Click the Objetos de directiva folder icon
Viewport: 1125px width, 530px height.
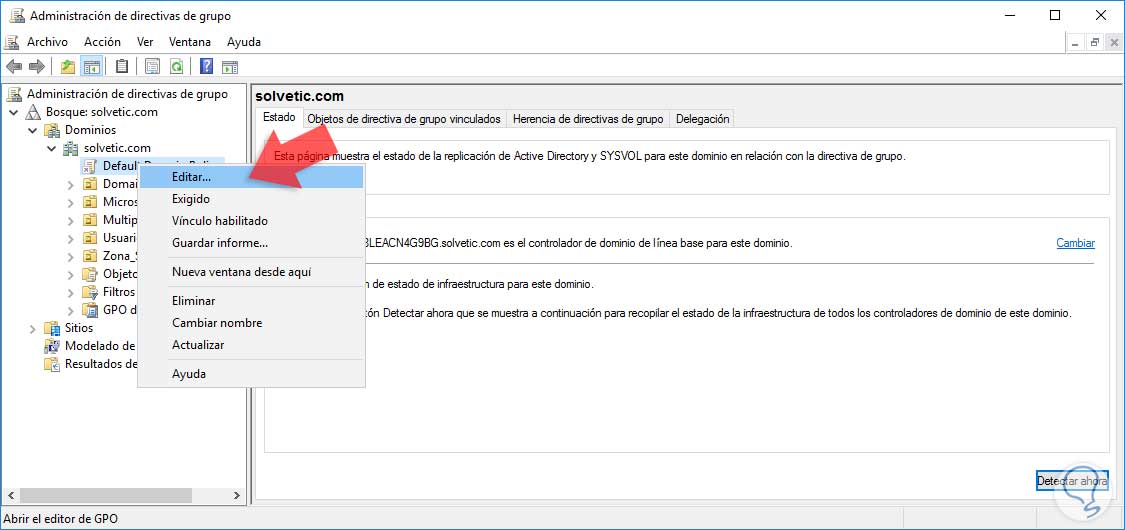pos(90,274)
